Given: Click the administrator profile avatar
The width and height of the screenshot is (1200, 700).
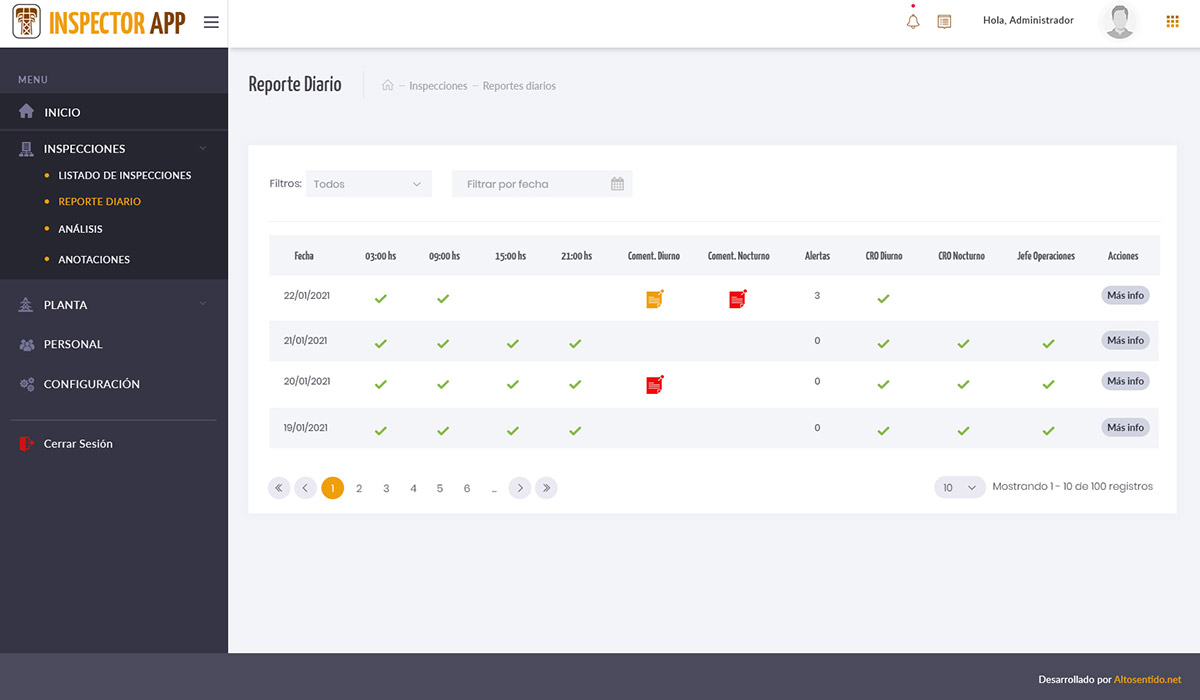Looking at the screenshot, I should (1120, 21).
